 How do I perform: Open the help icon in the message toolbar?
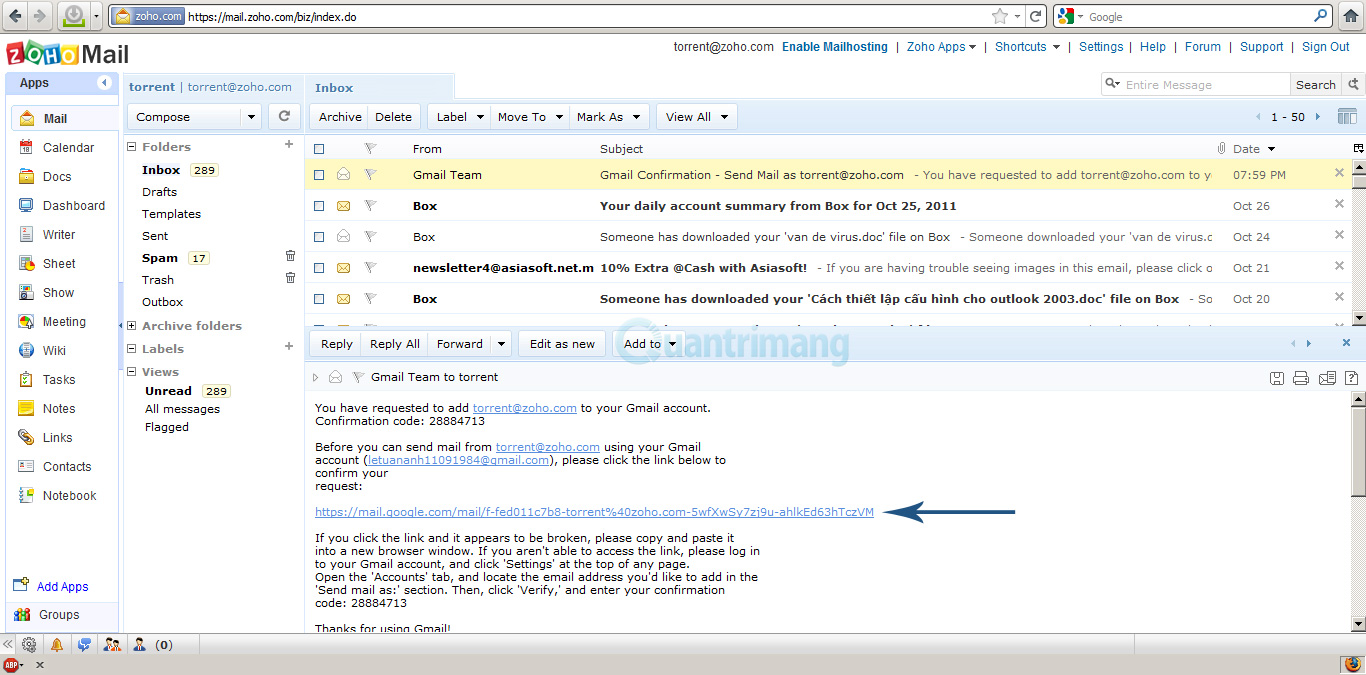1352,378
